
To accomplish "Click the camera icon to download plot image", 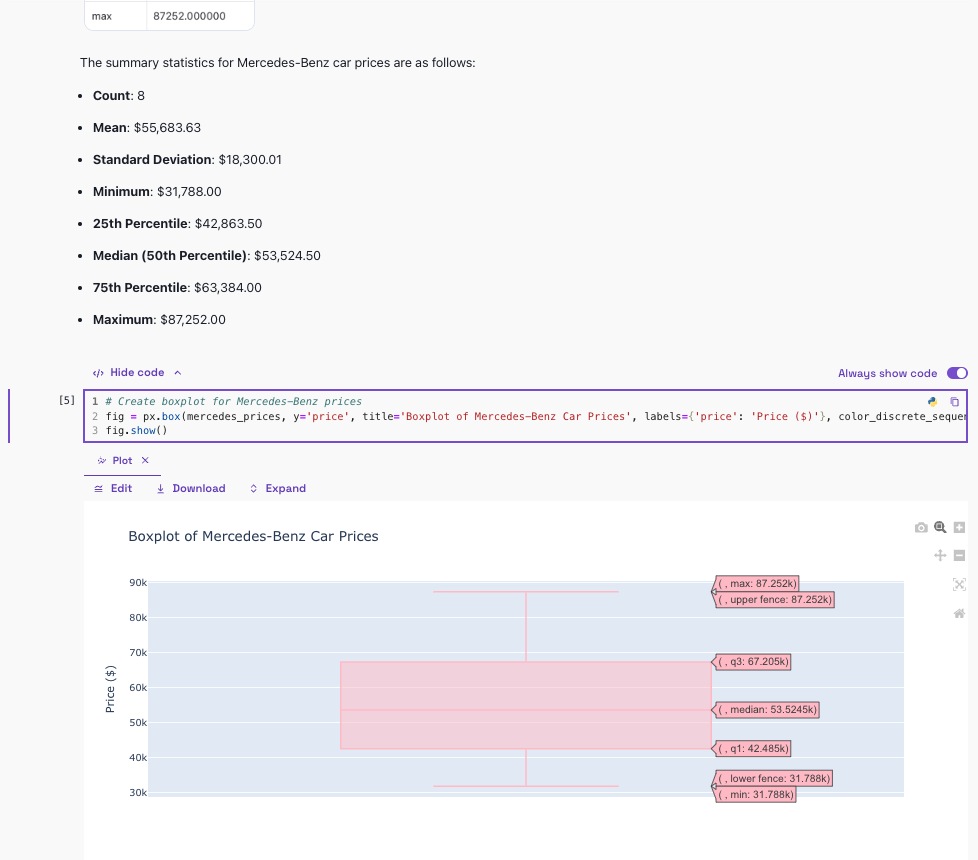I will (921, 527).
